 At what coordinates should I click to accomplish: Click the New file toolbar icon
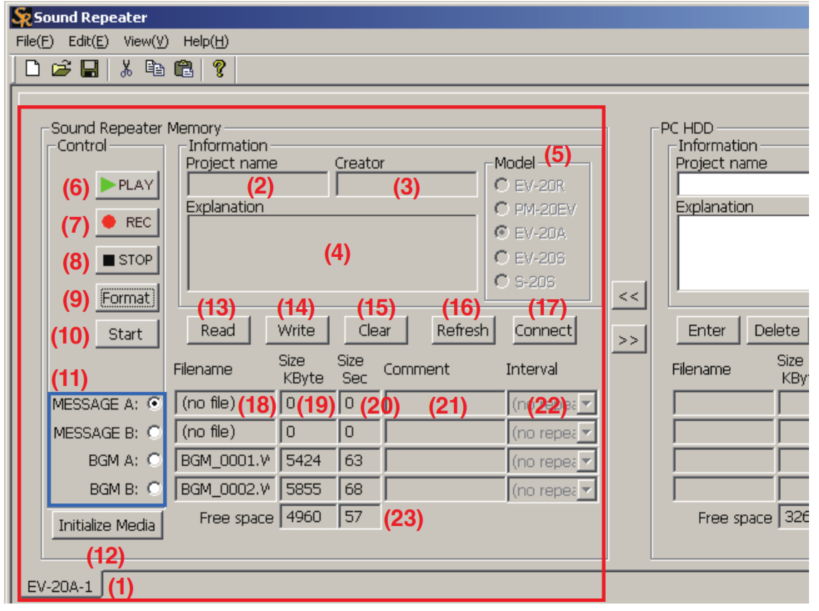pos(33,68)
